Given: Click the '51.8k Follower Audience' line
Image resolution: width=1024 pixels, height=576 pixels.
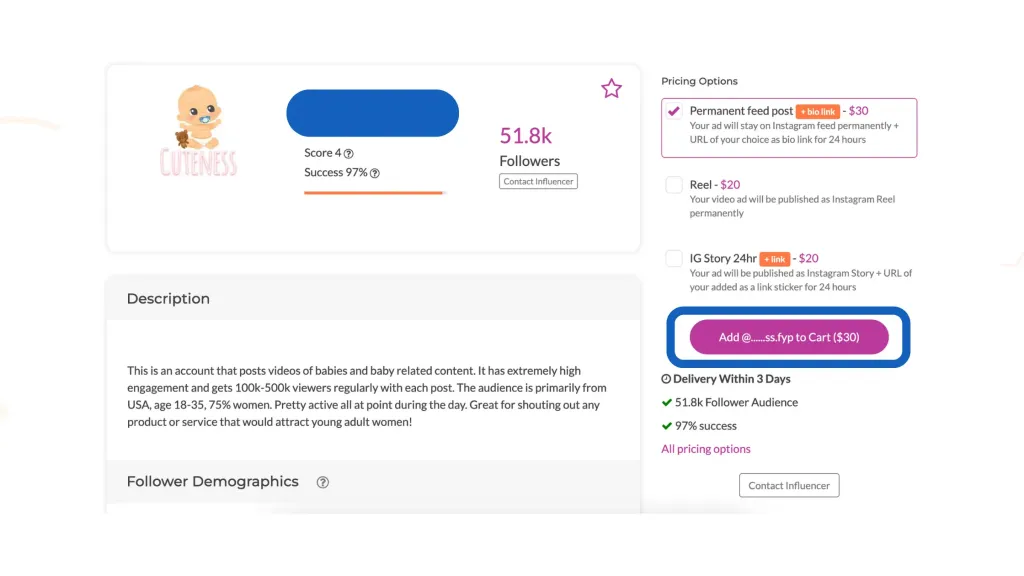Looking at the screenshot, I should (x=736, y=402).
